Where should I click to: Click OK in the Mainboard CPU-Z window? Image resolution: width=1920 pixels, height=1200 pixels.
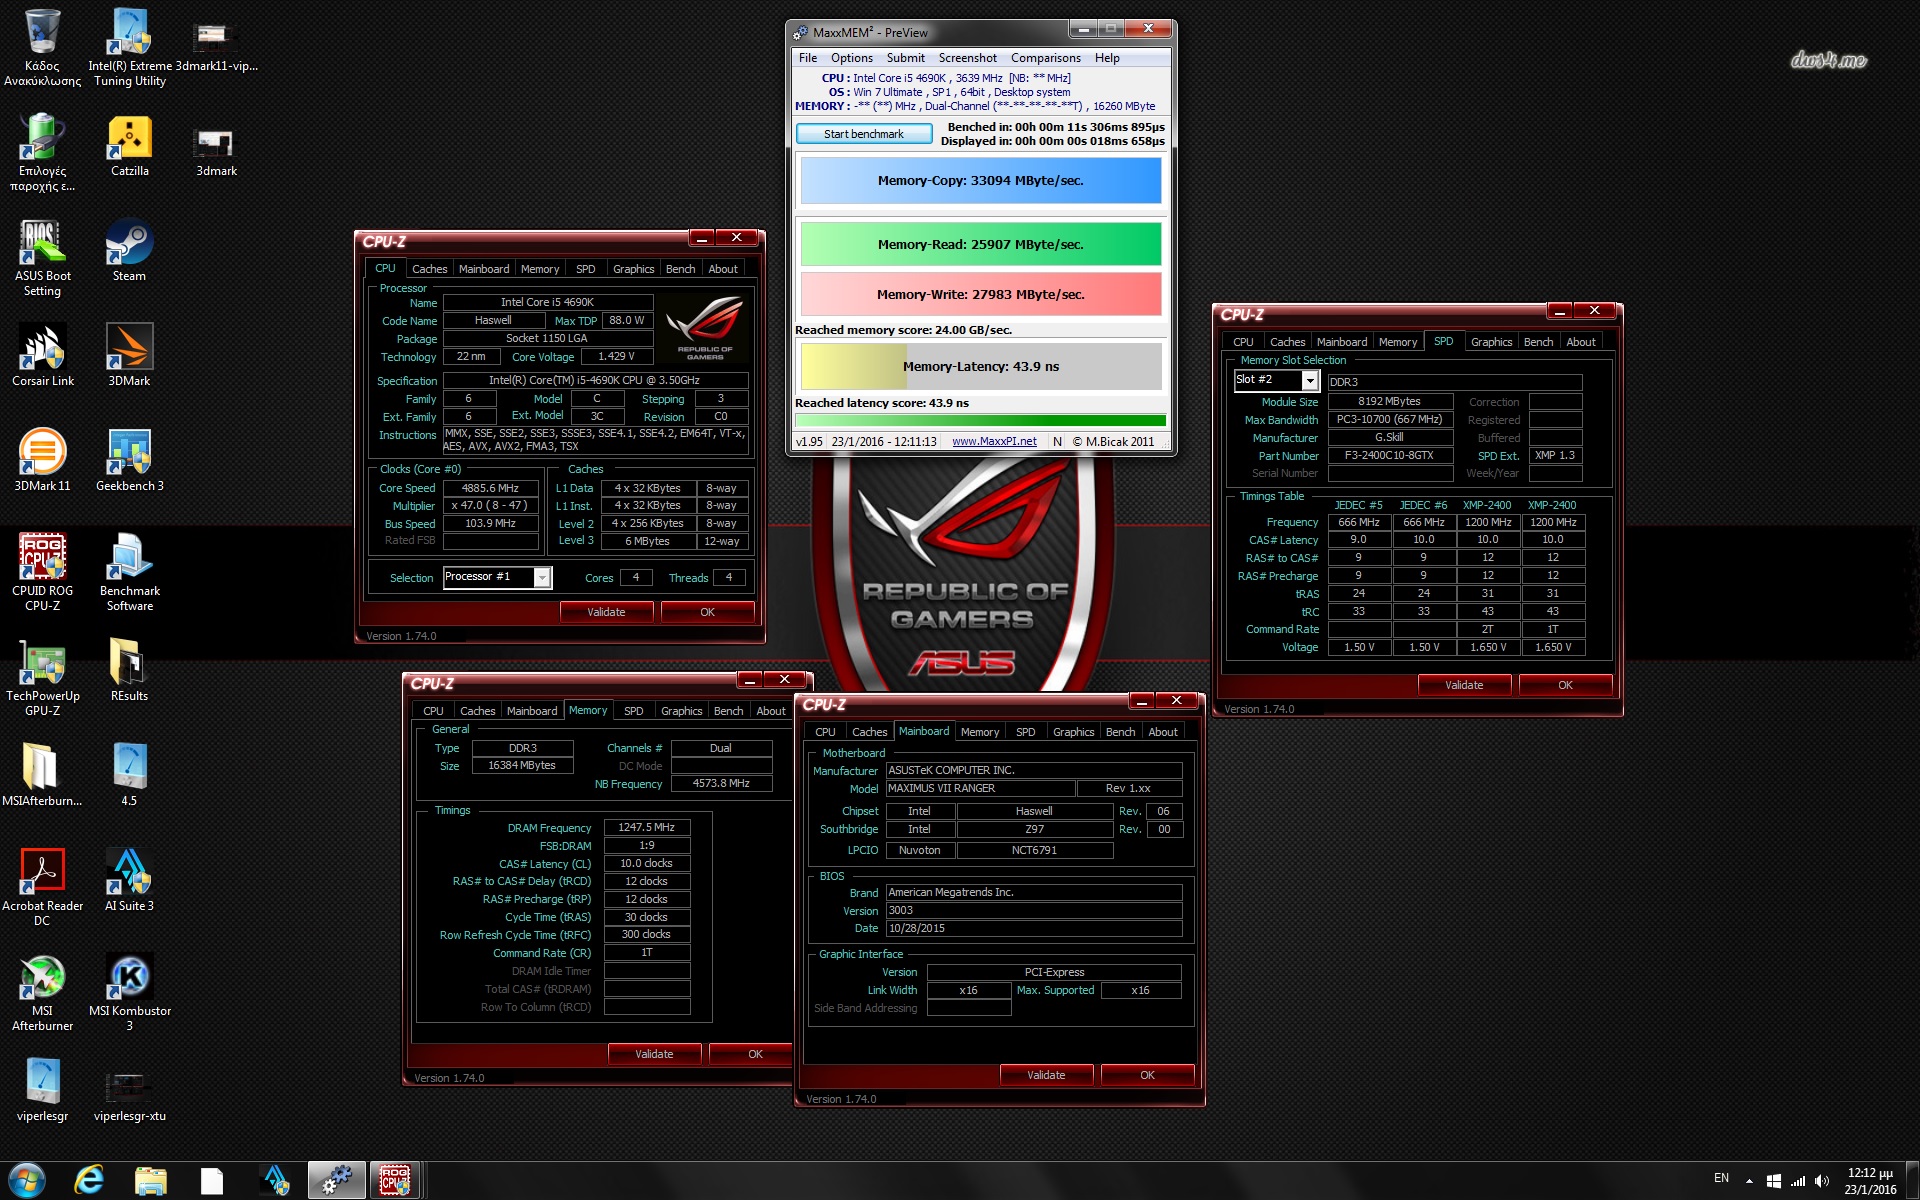[1147, 1075]
